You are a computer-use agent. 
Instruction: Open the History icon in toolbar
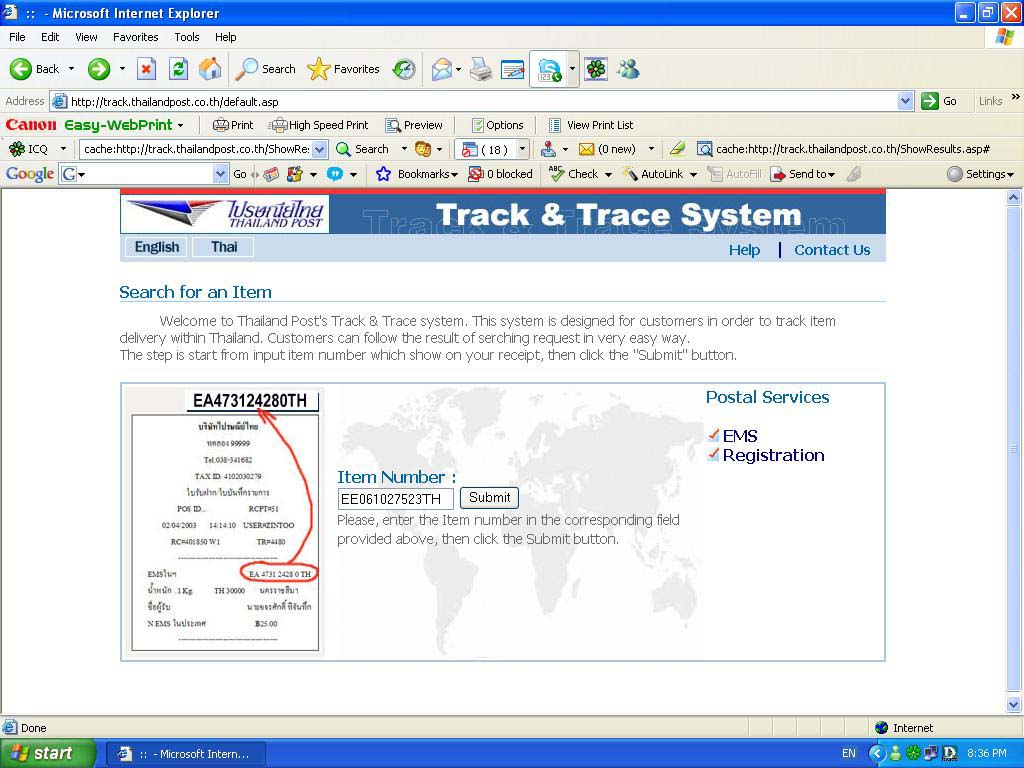(404, 69)
